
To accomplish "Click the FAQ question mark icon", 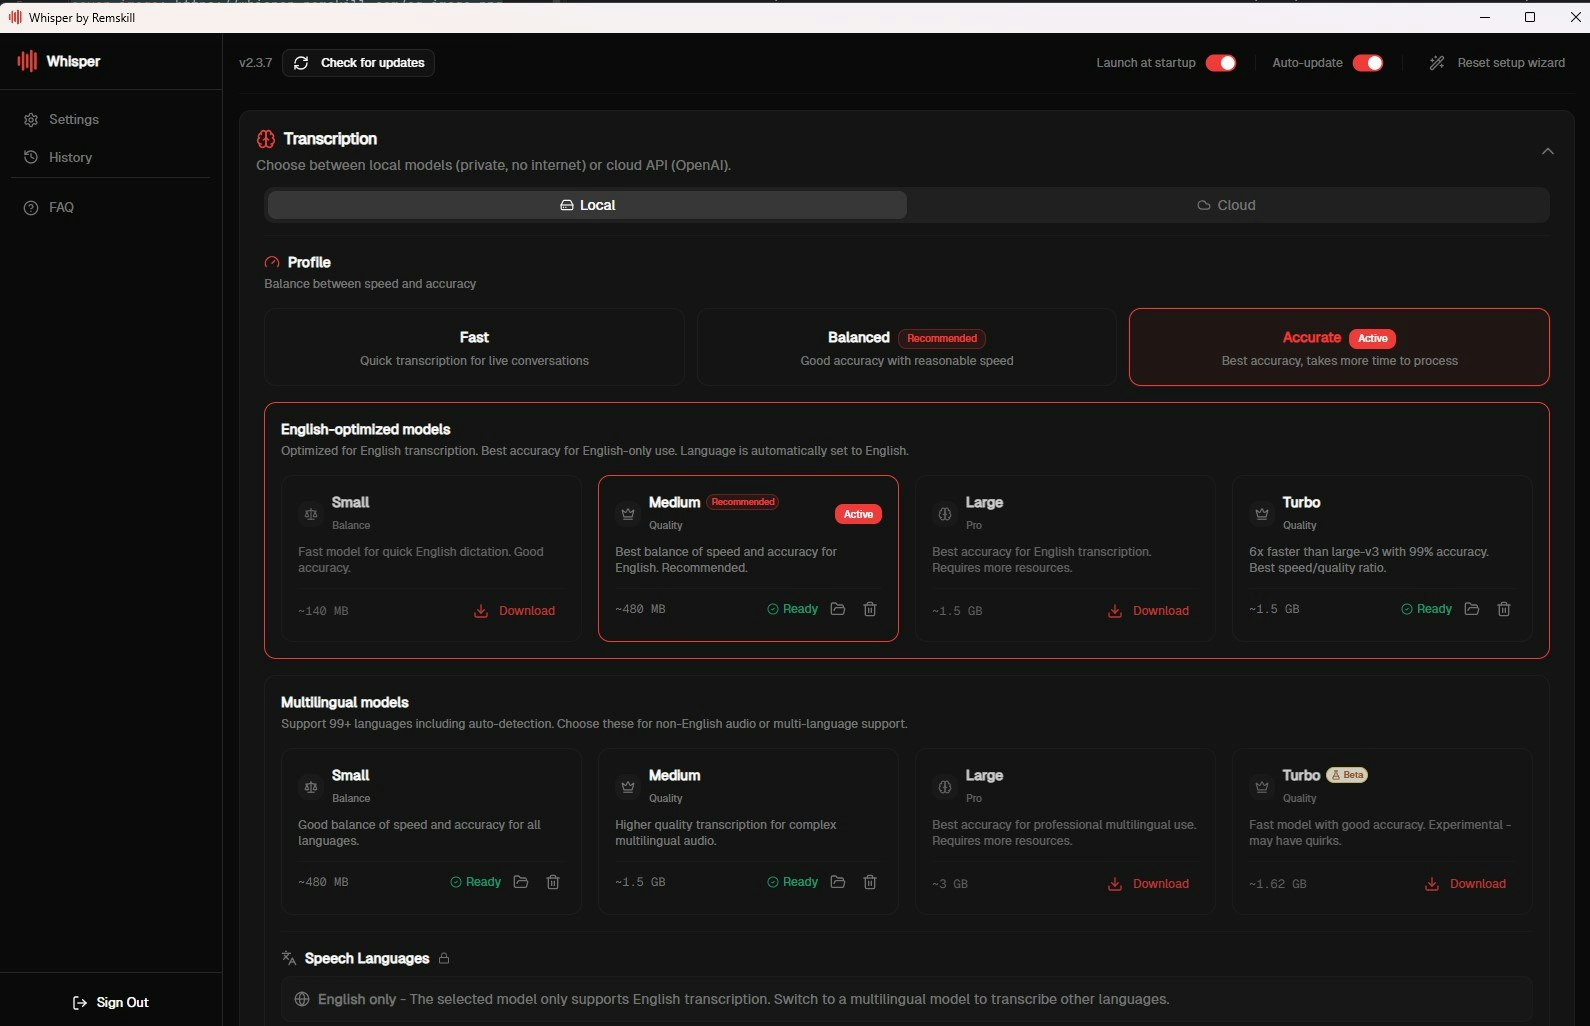I will pos(31,207).
